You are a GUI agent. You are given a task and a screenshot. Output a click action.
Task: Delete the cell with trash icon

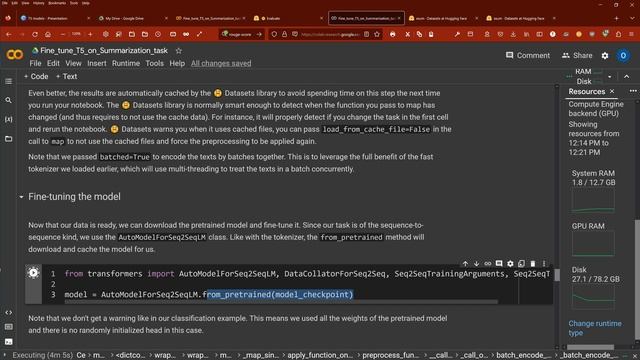point(533,264)
